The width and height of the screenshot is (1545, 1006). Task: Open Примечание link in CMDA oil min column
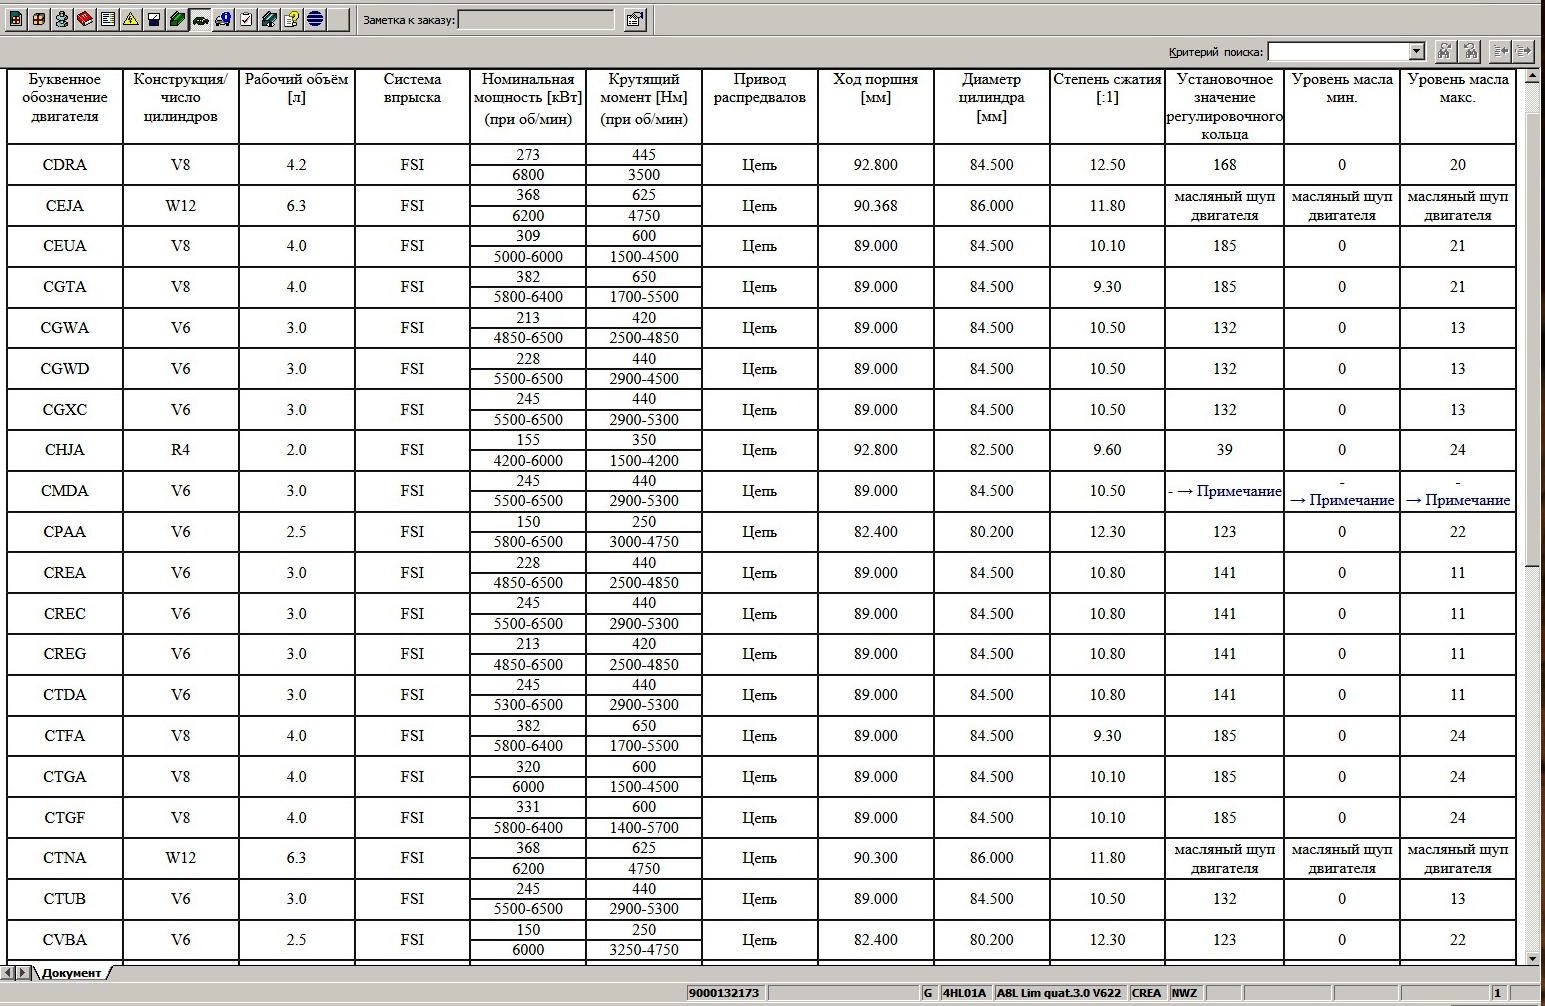tap(1341, 500)
